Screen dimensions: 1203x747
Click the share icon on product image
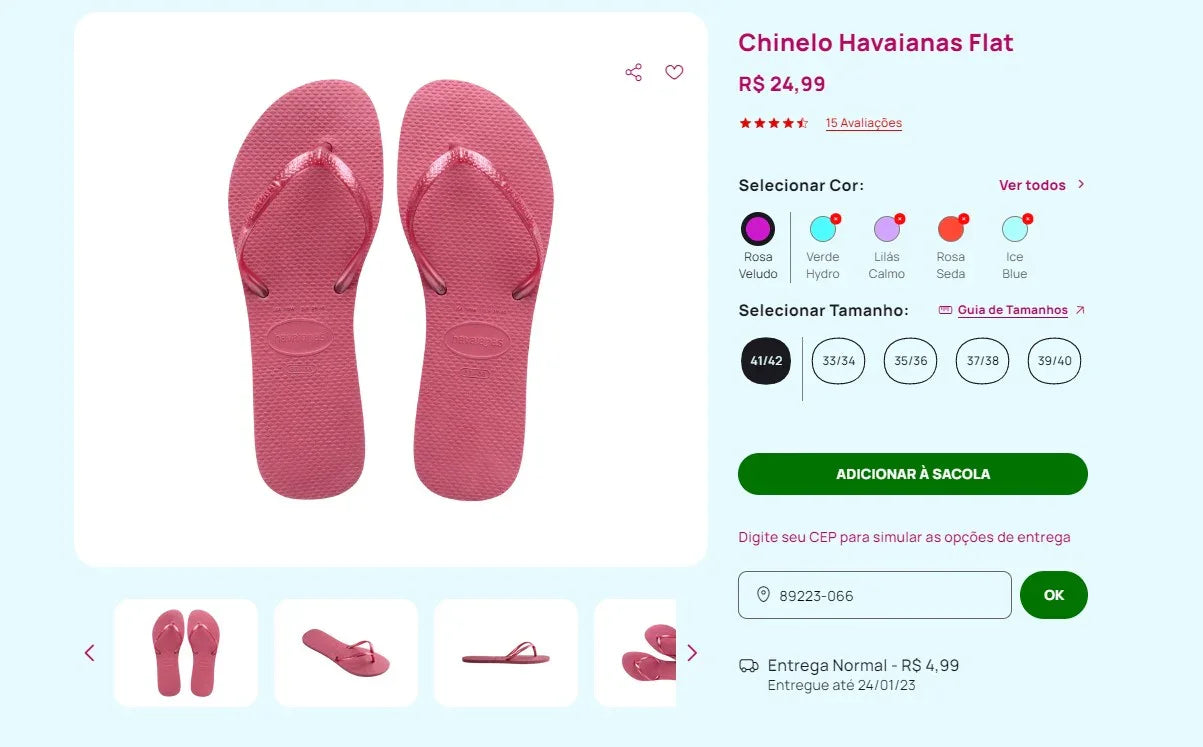(x=633, y=72)
